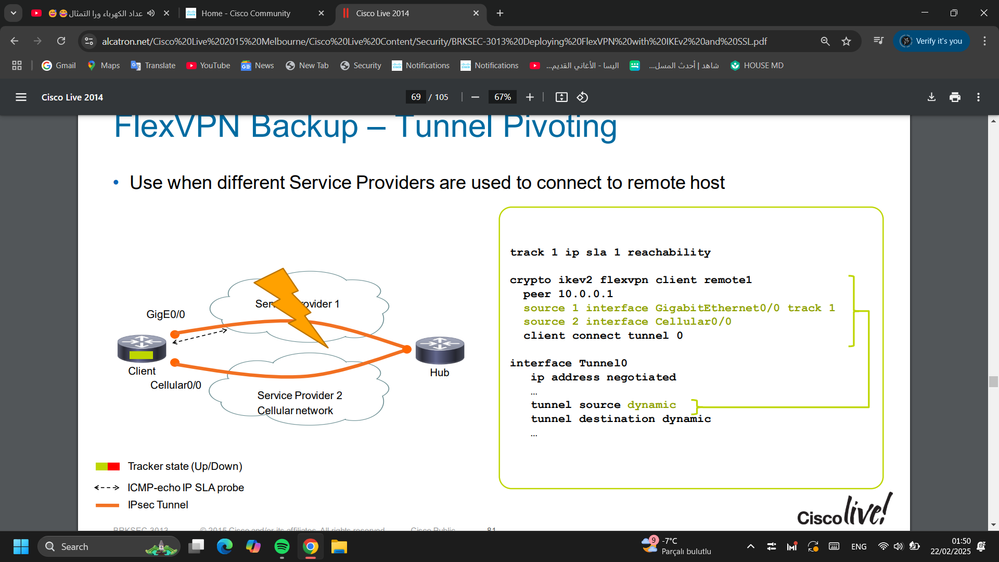
Task: Open the Arabic Elissa songs YouTube bookmark
Action: coord(575,65)
